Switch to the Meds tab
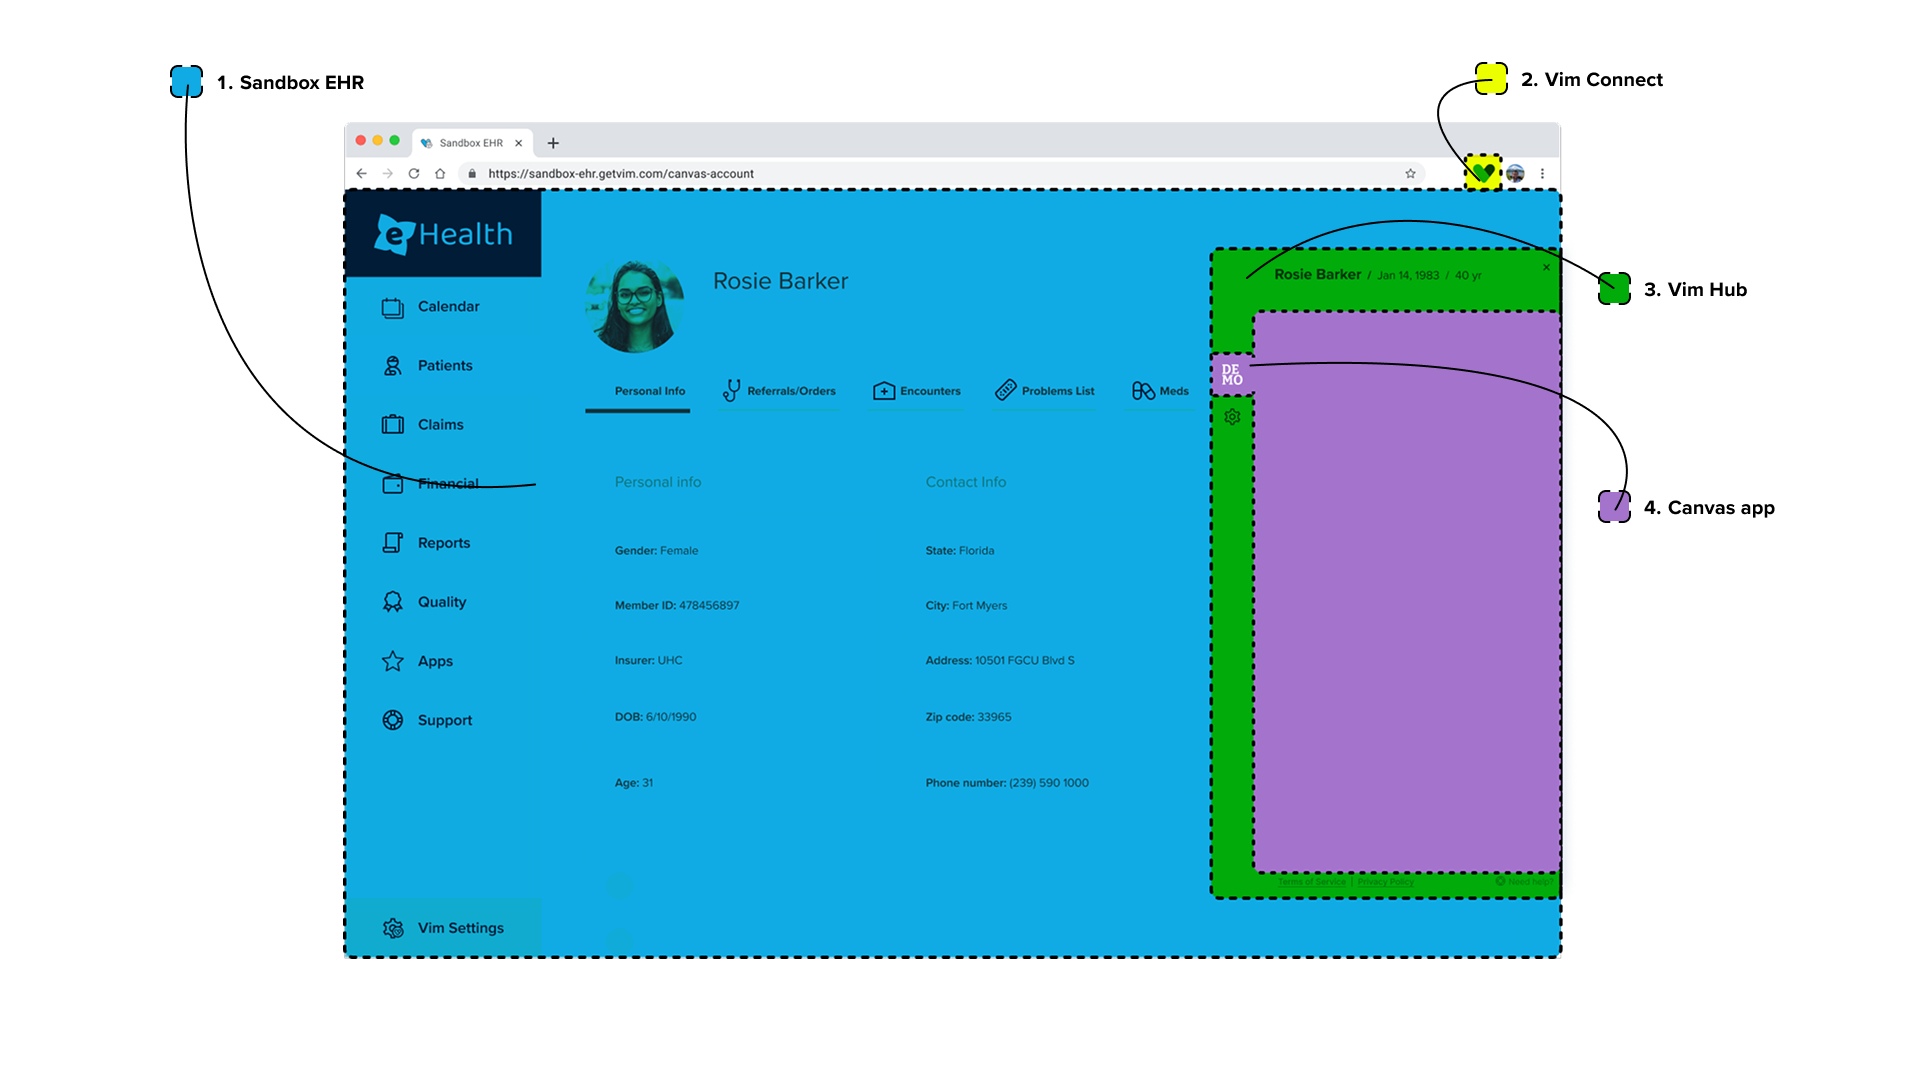 1160,391
